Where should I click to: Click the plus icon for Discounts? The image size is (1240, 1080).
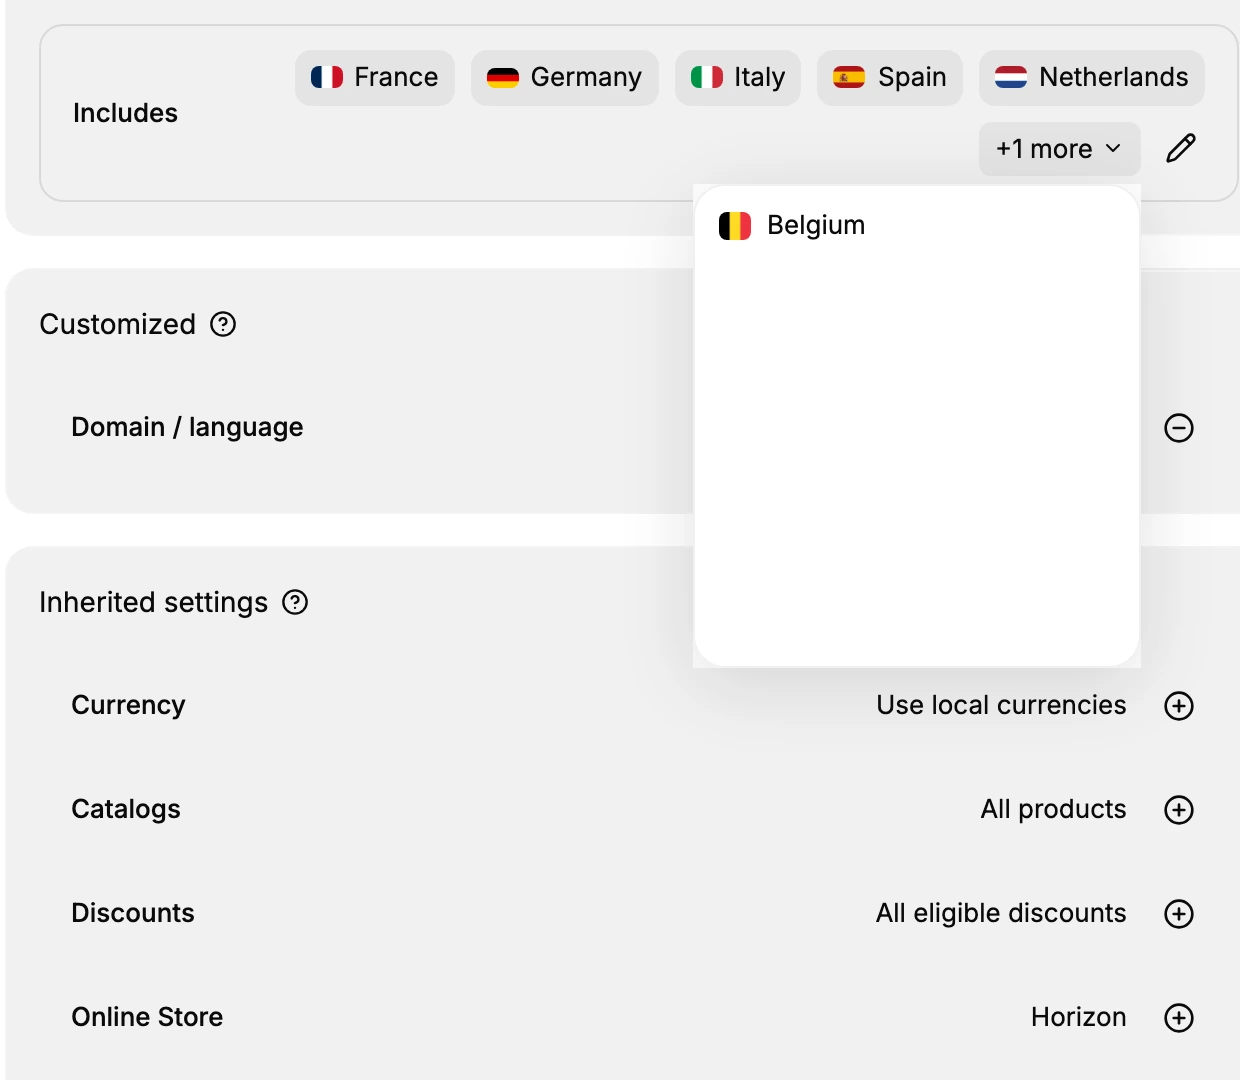pos(1179,914)
